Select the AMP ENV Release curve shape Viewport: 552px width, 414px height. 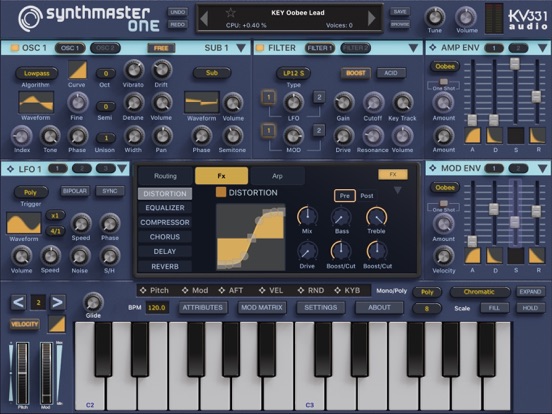[x=537, y=136]
